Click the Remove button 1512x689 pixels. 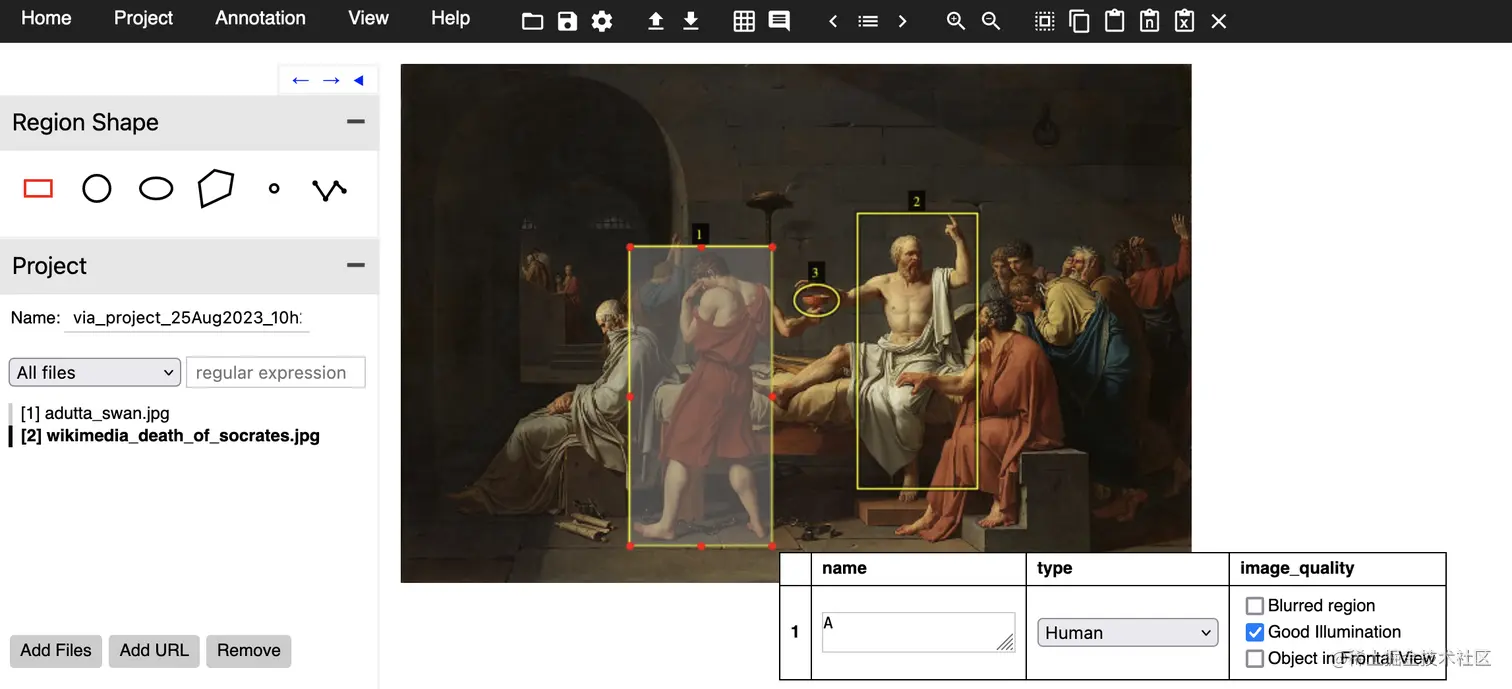pyautogui.click(x=249, y=651)
